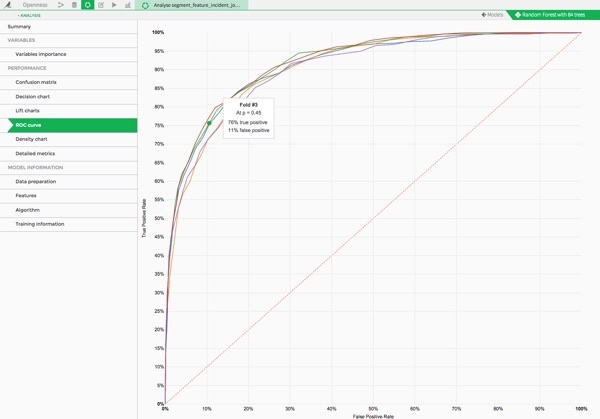Select the green Analyses circle icon
This screenshot has height=419, width=600.
88,5
